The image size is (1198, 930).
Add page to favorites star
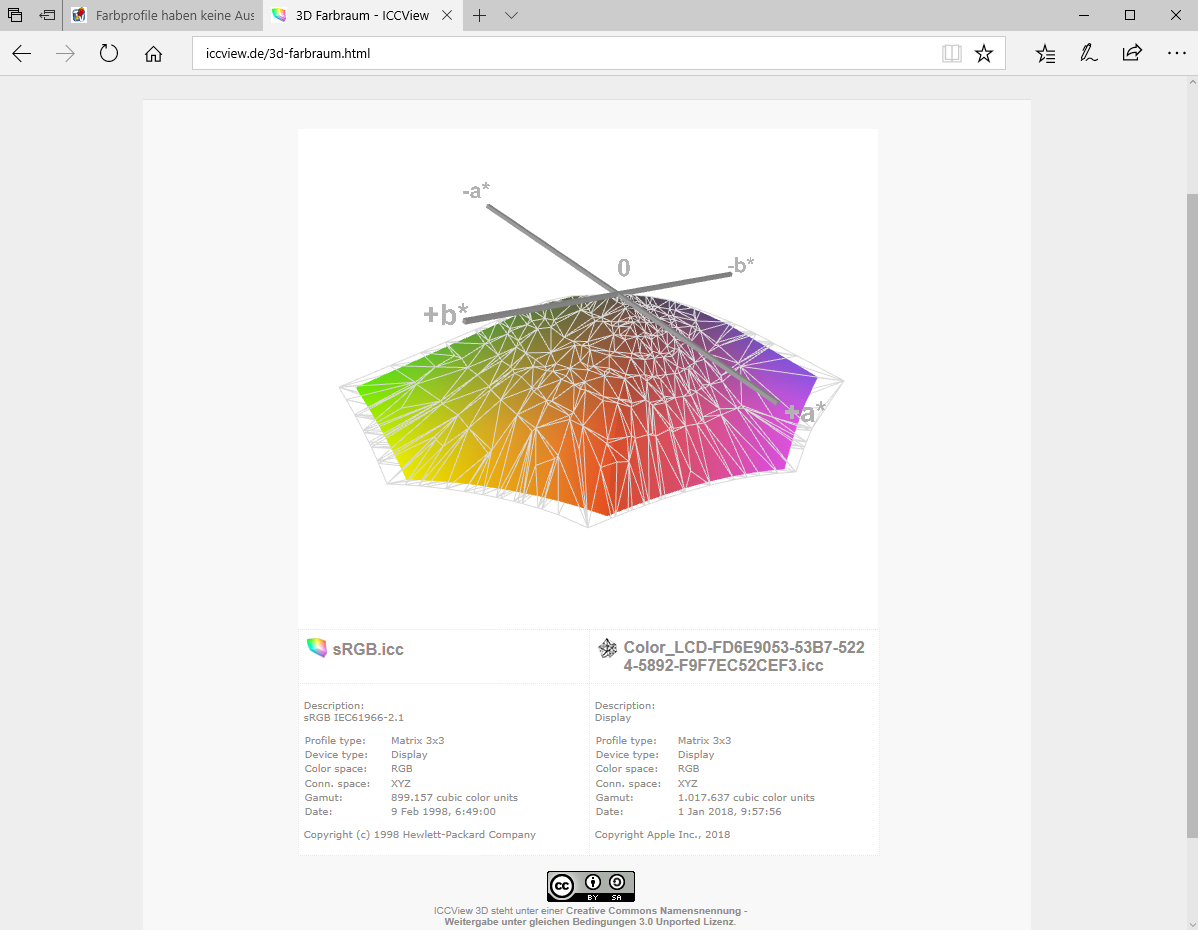(984, 54)
